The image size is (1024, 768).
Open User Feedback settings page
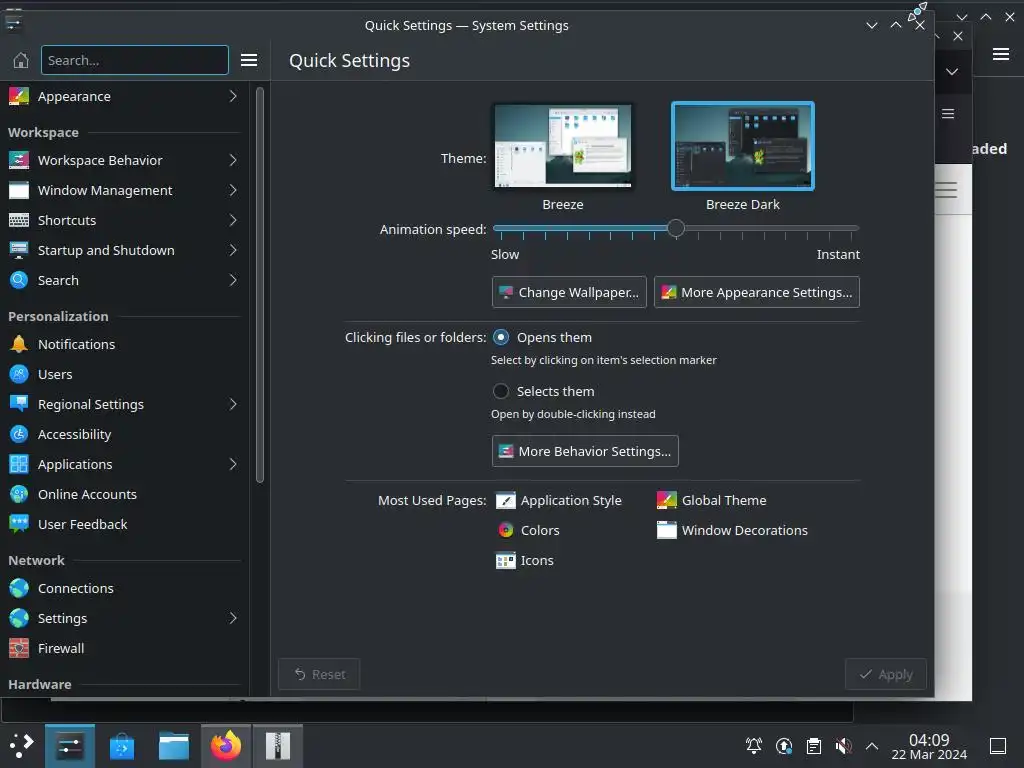(124, 524)
